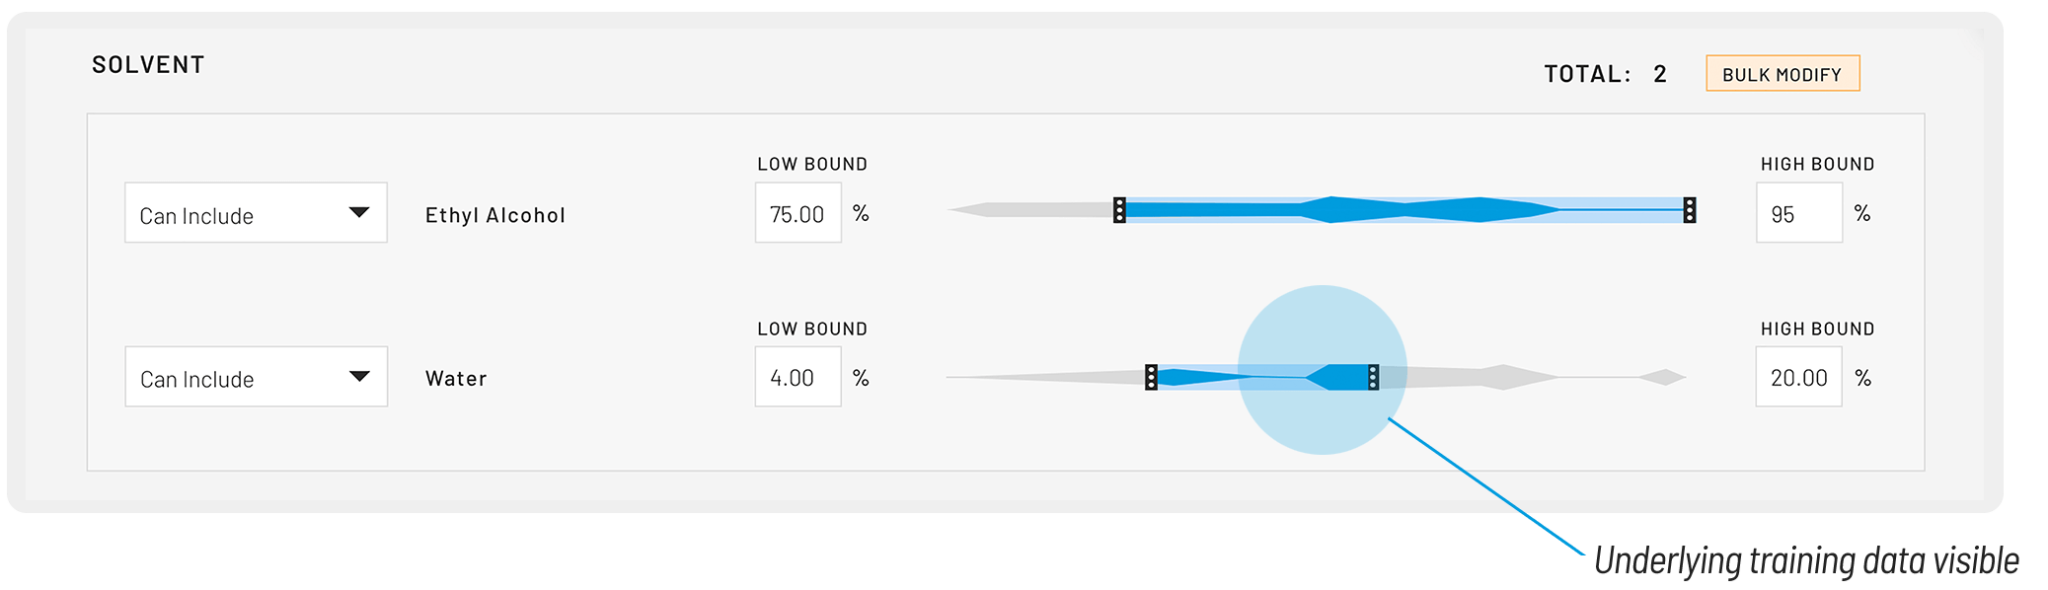Select the Ethyl Alcohol ingredient label
The image size is (2048, 590).
pyautogui.click(x=495, y=215)
